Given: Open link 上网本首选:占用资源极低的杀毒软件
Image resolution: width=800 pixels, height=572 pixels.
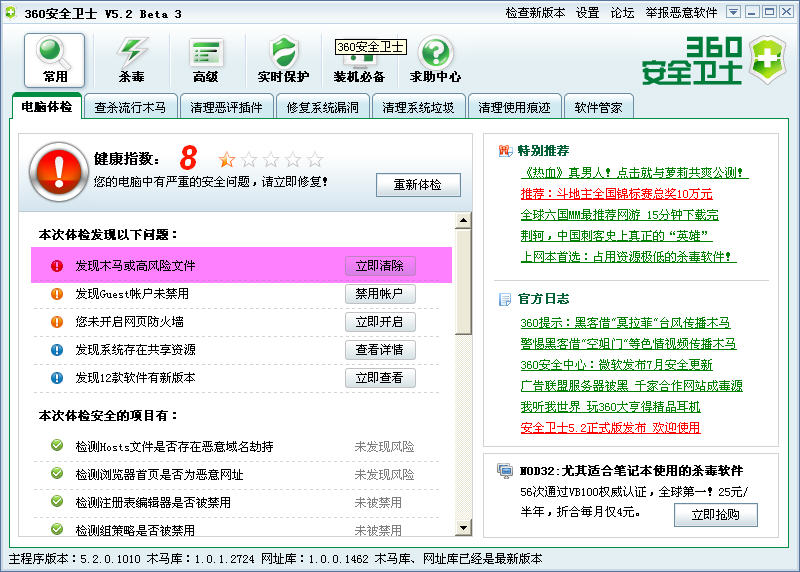Looking at the screenshot, I should tap(628, 256).
